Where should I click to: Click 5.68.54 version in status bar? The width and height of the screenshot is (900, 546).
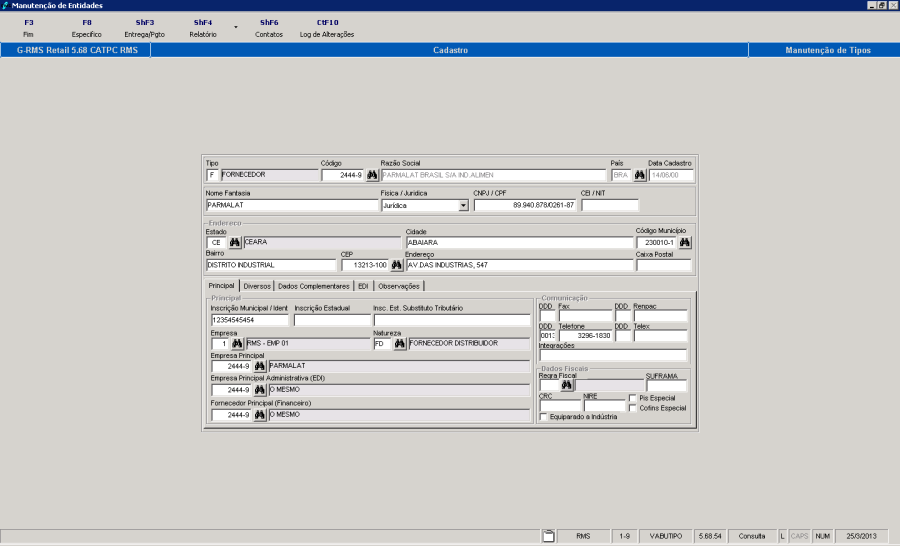[x=710, y=536]
